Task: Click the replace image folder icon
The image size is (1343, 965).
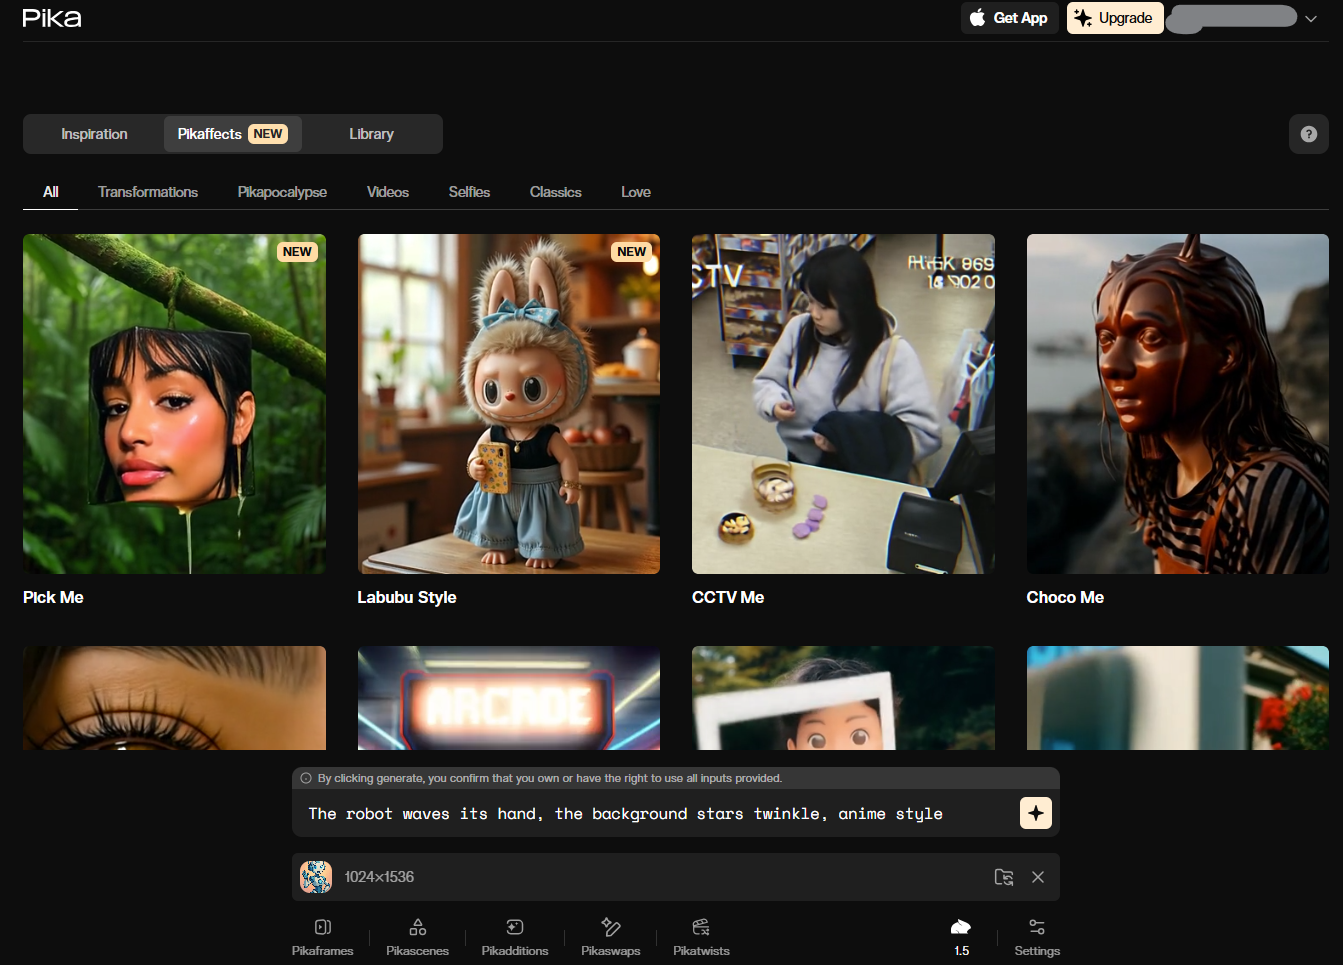Action: click(1004, 877)
